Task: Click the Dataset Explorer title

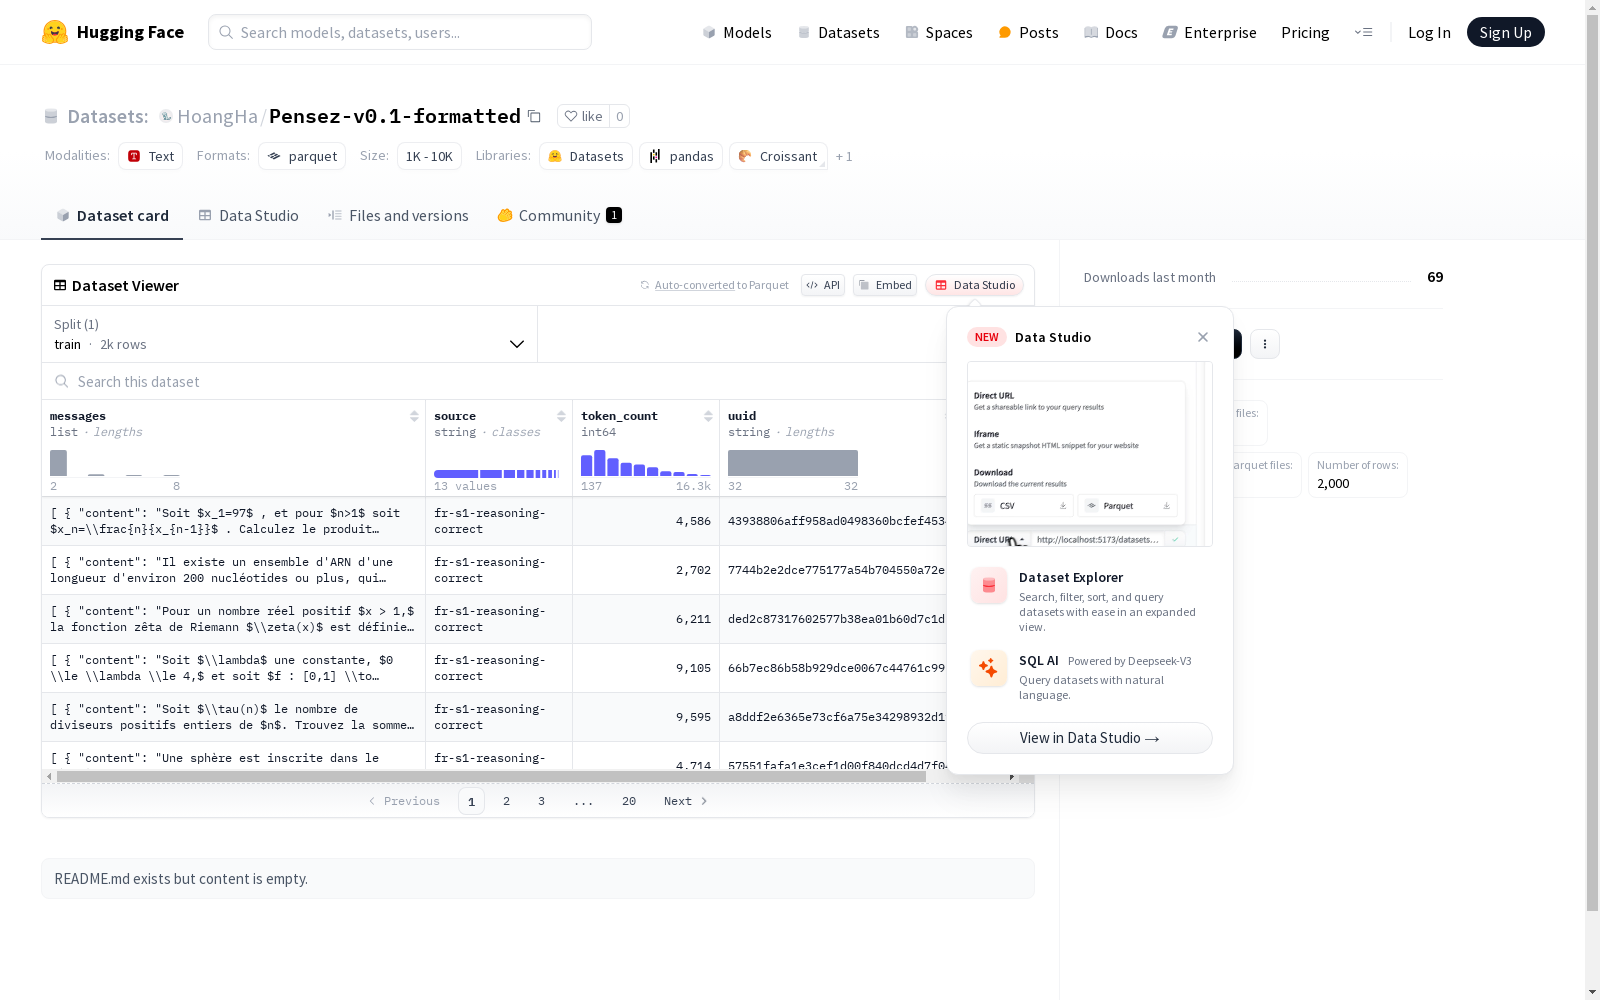Action: 1071,577
